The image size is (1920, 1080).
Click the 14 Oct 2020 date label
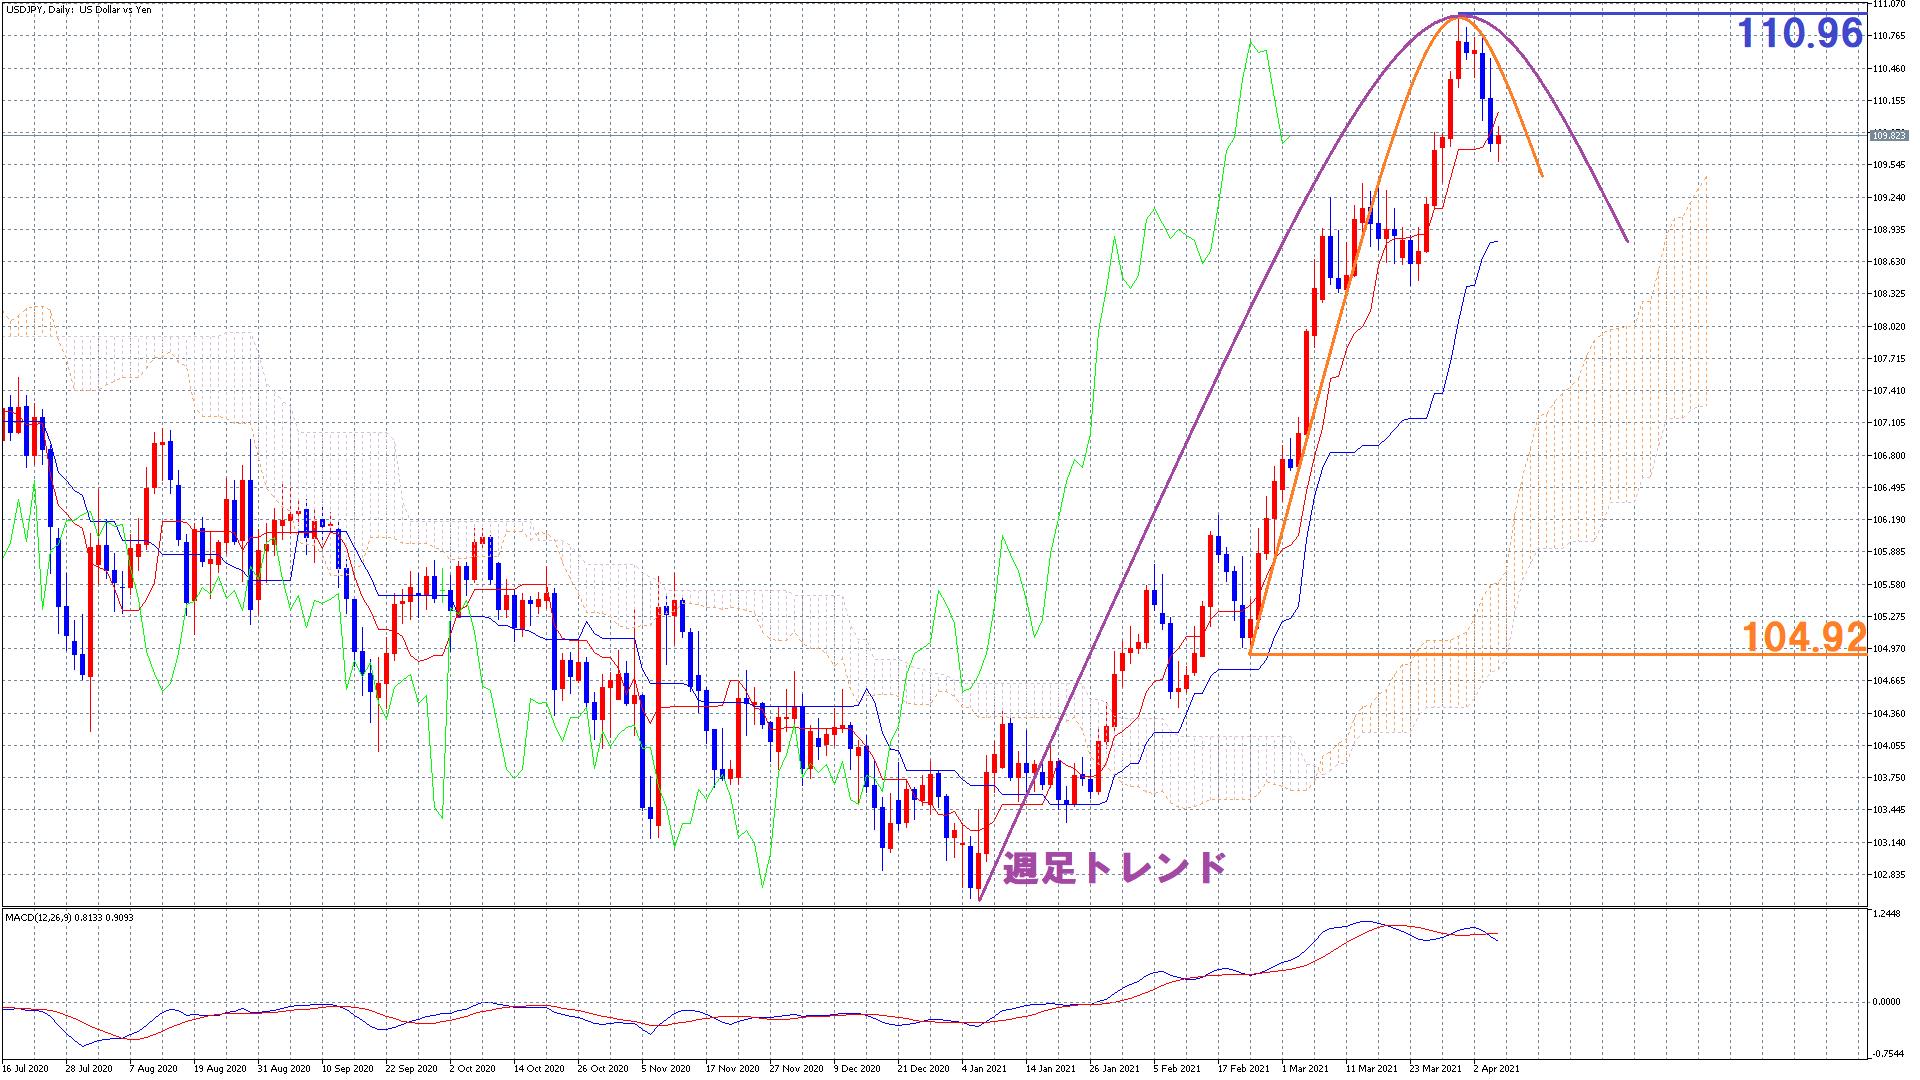[x=539, y=1068]
